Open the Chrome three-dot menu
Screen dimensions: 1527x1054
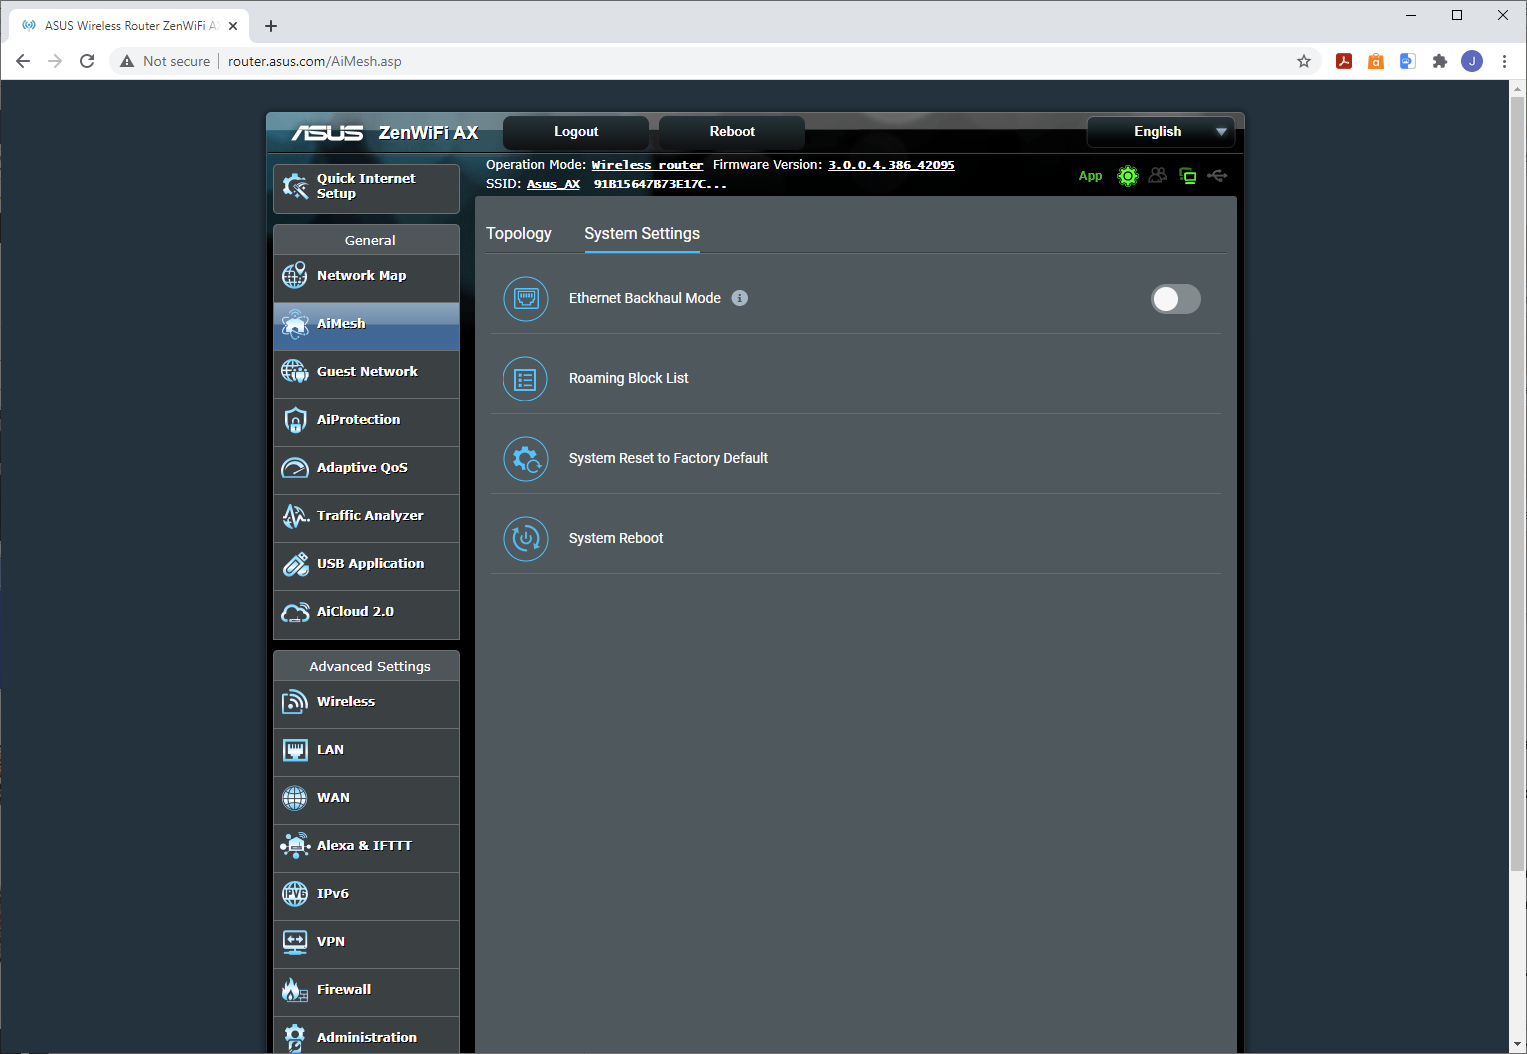point(1504,61)
